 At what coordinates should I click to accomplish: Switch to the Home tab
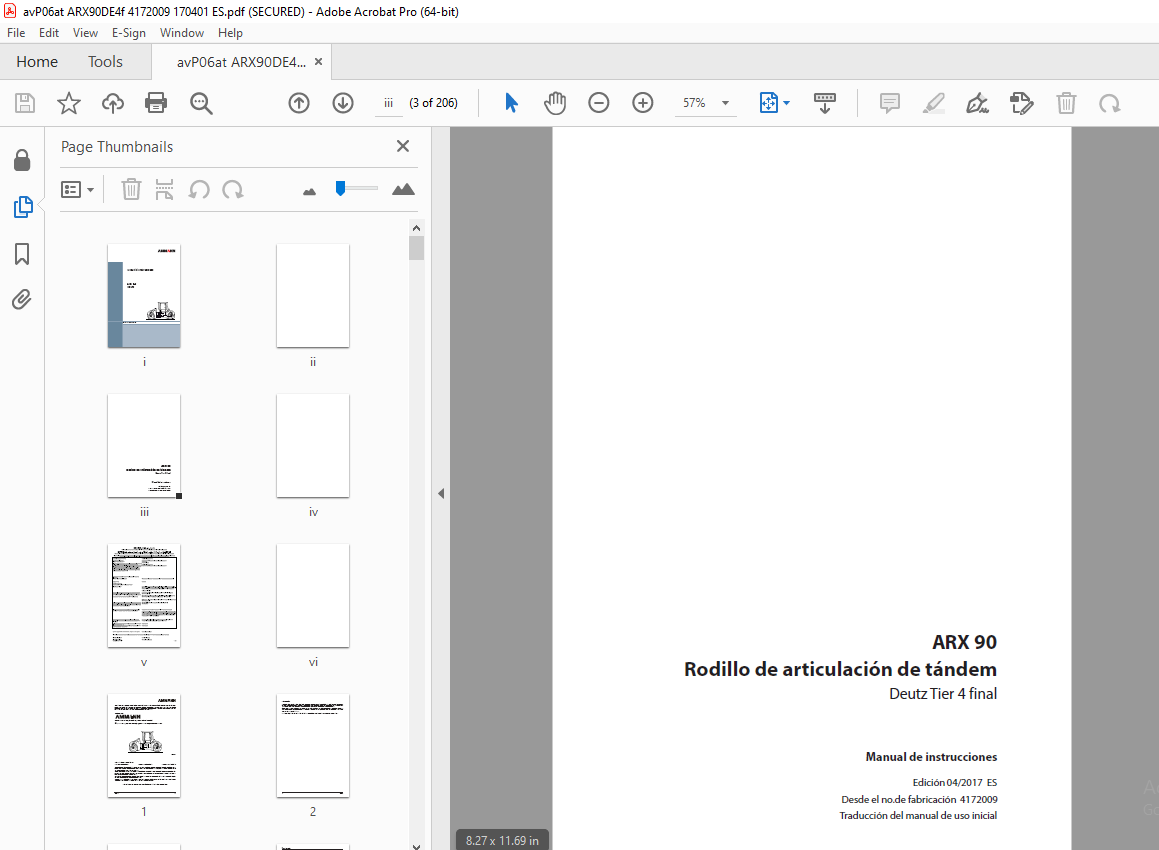pos(37,61)
